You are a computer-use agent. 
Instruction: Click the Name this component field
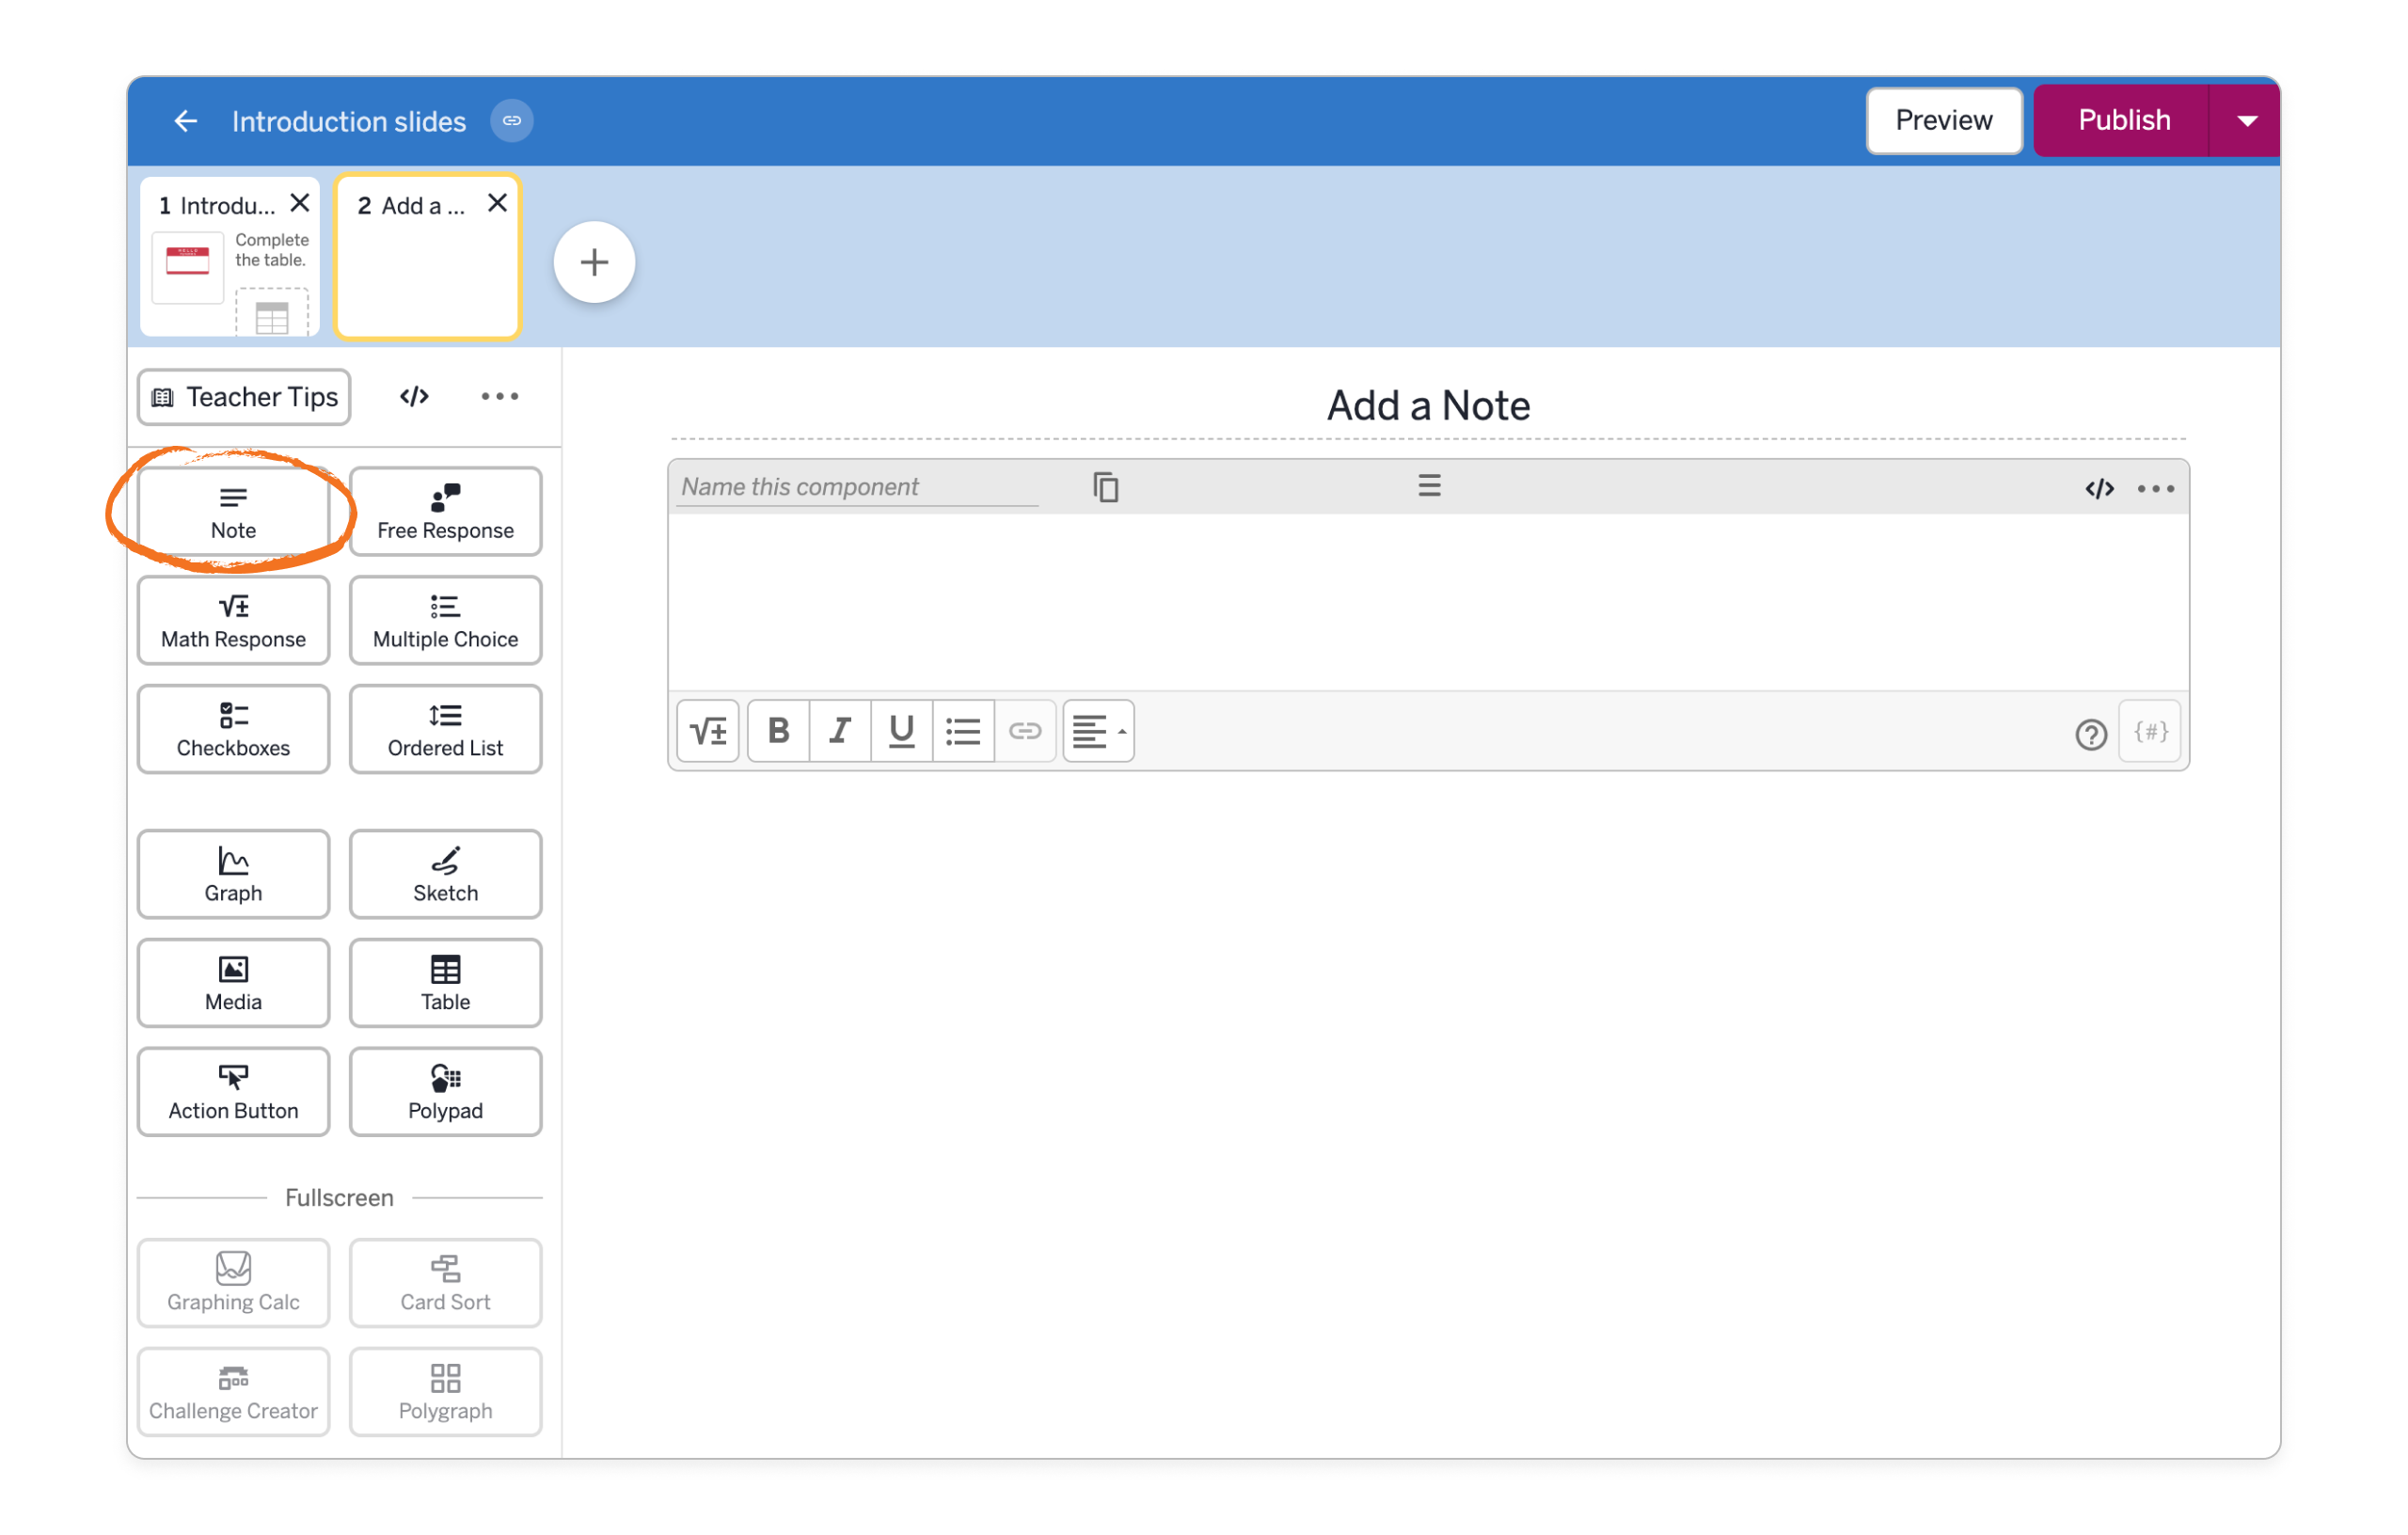pyautogui.click(x=858, y=487)
